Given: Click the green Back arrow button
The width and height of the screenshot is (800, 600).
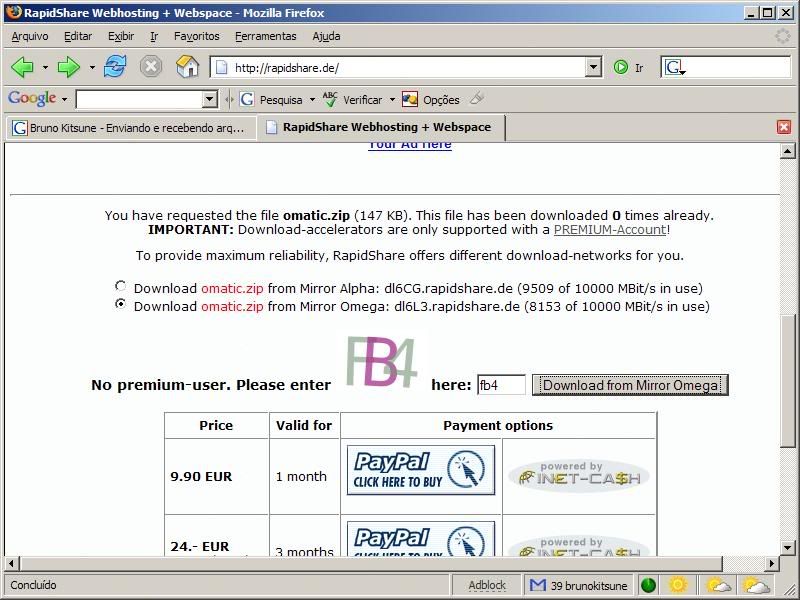Looking at the screenshot, I should [22, 67].
